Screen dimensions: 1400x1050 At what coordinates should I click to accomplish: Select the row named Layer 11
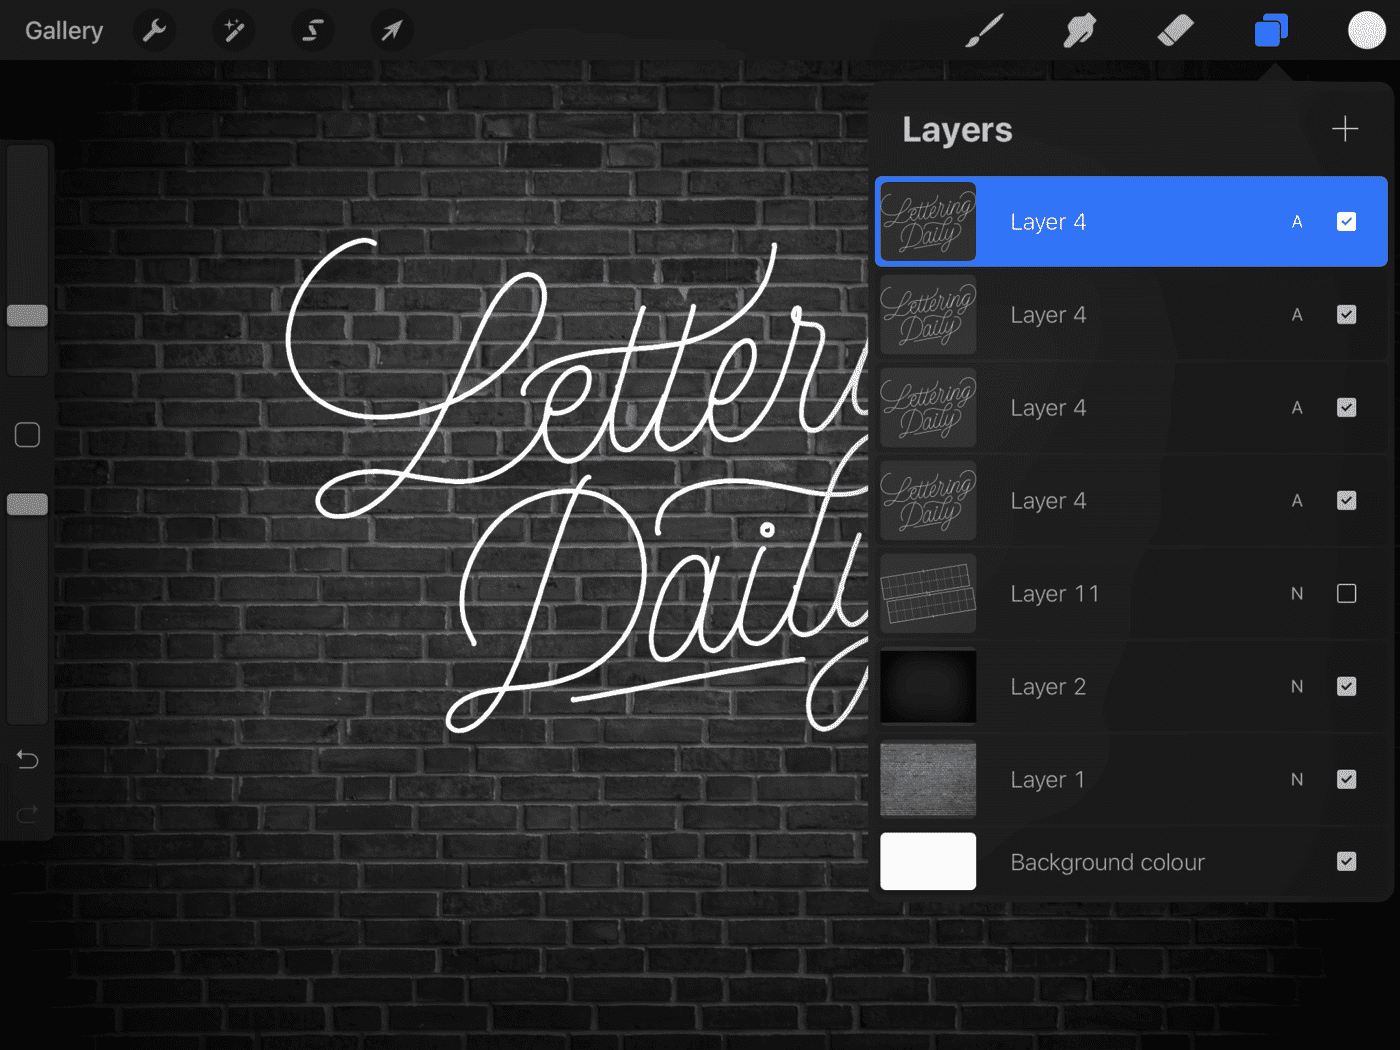(x=1131, y=594)
